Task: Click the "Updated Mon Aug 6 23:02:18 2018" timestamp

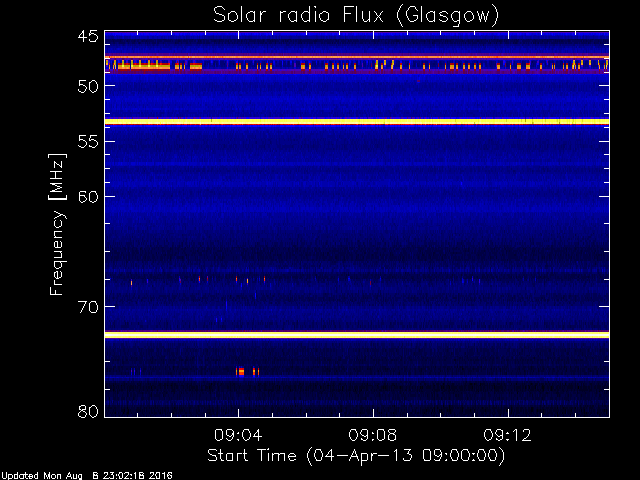Action: (x=87, y=475)
